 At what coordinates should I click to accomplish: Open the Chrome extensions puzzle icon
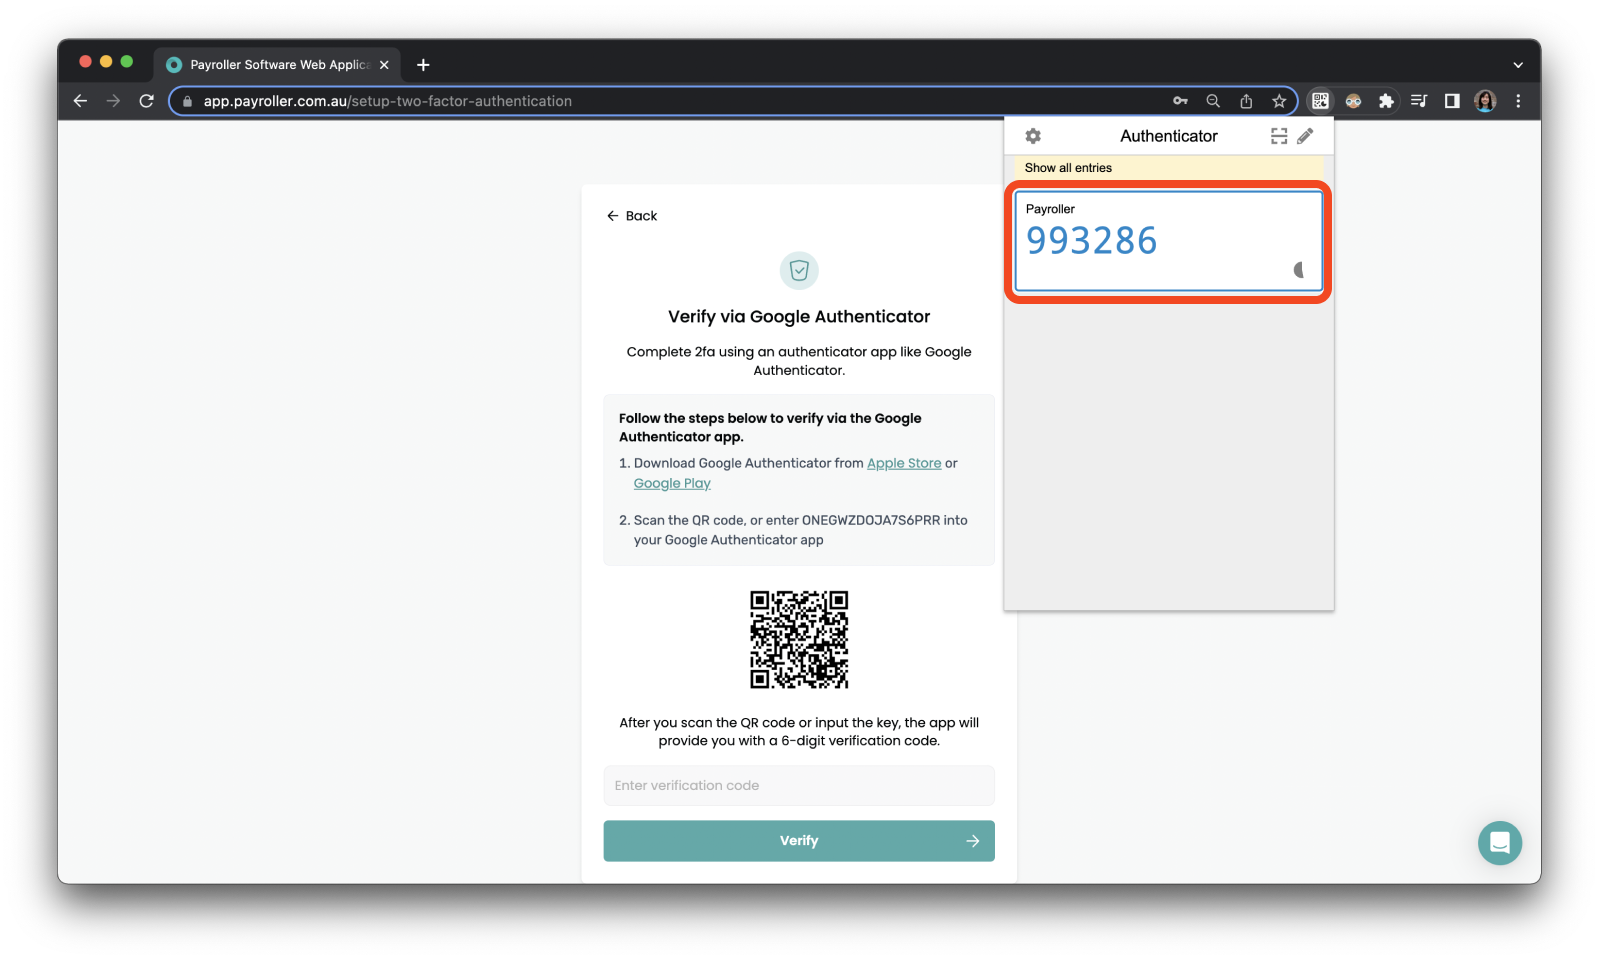click(1386, 101)
